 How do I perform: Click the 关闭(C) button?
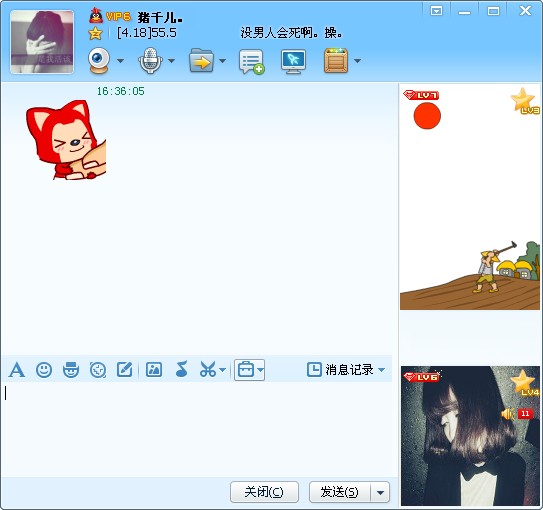(264, 492)
